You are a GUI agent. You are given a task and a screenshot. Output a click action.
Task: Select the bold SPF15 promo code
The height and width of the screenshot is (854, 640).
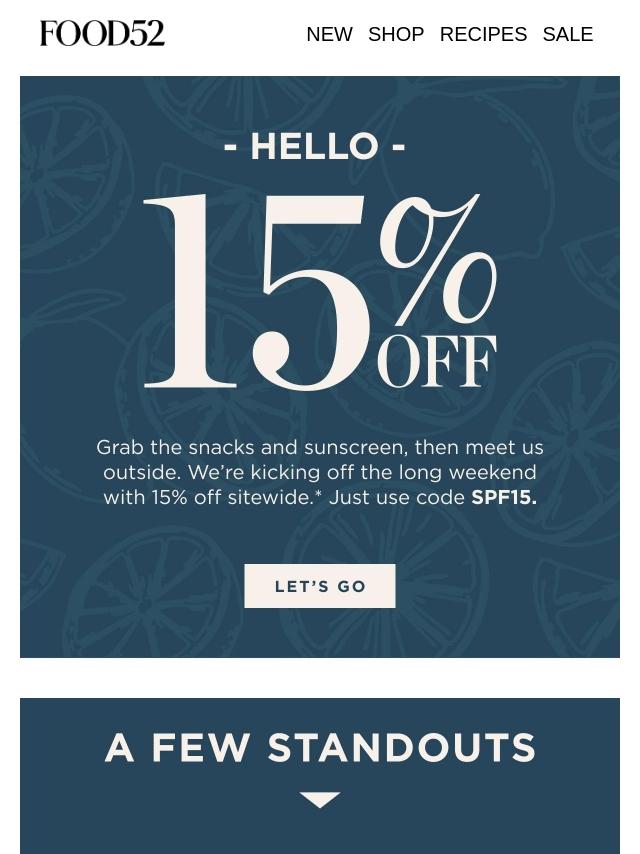point(504,497)
